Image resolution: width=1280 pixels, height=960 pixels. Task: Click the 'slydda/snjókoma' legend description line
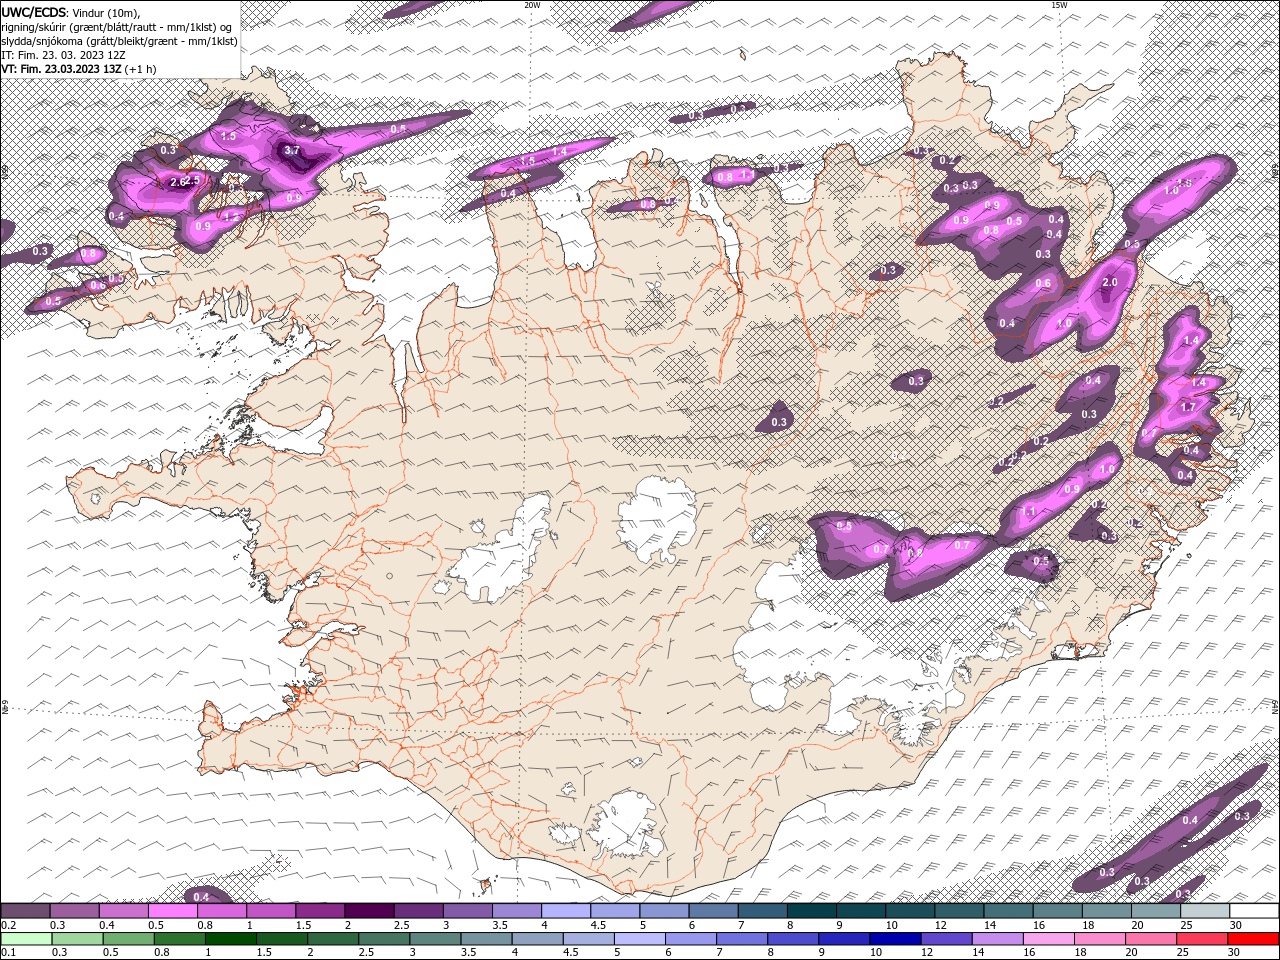pyautogui.click(x=119, y=40)
